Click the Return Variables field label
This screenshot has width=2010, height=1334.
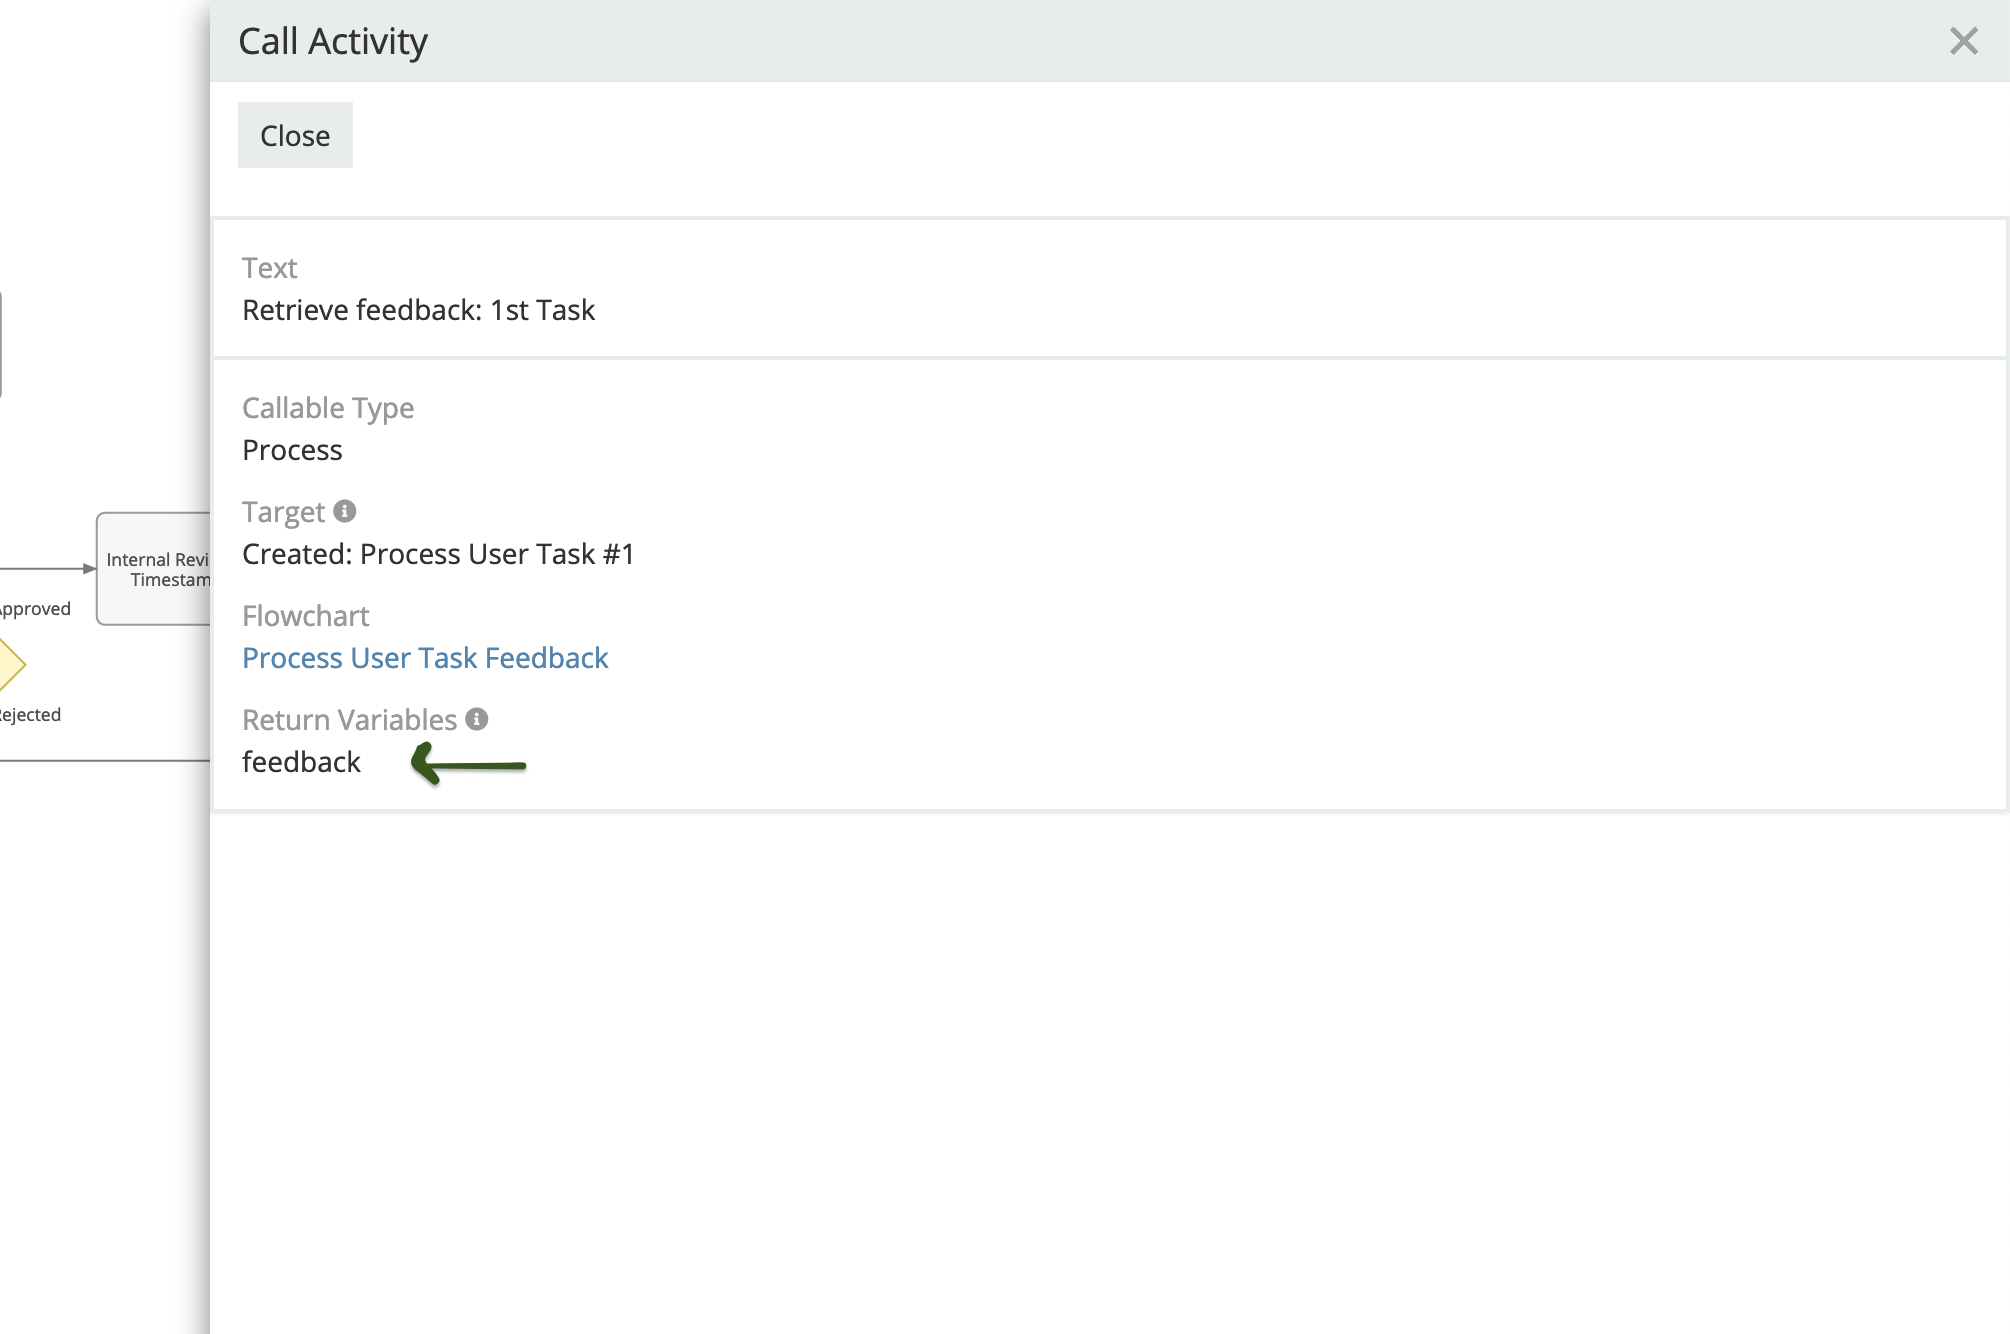pyautogui.click(x=349, y=720)
